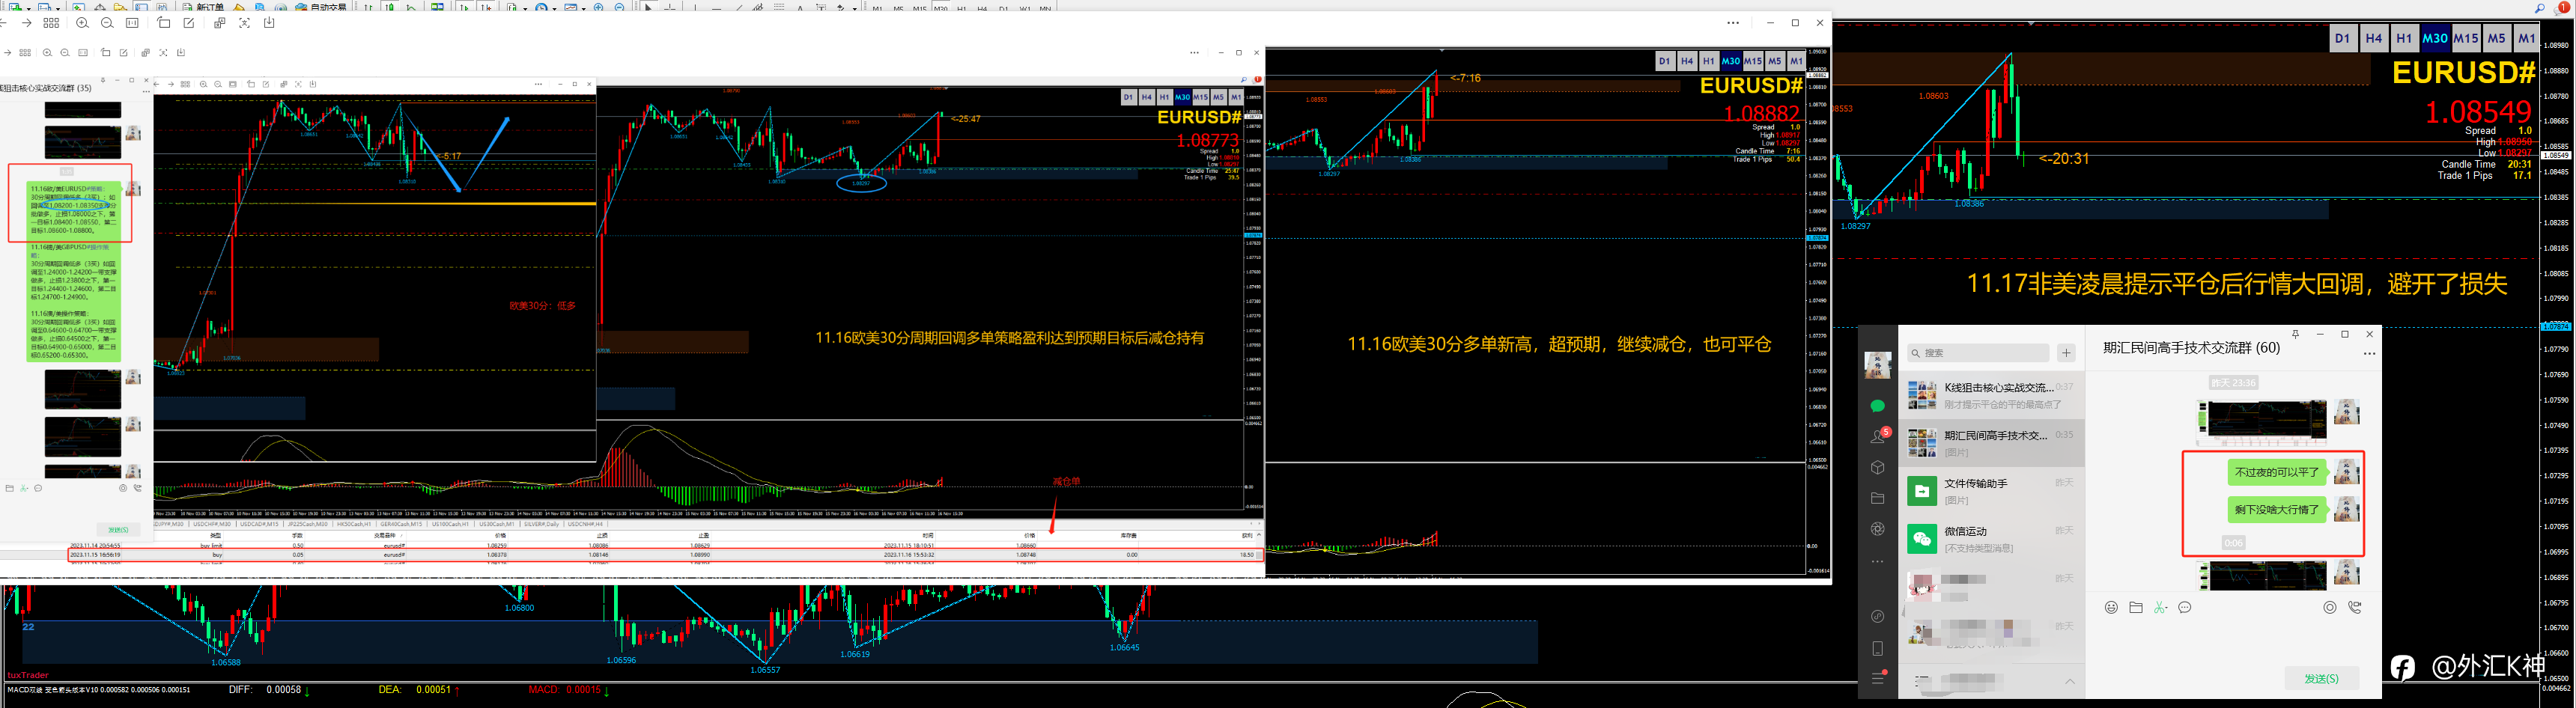Switch to the GER40Cash,M15 chart tab
This screenshot has height=708, width=2576.
coord(402,524)
